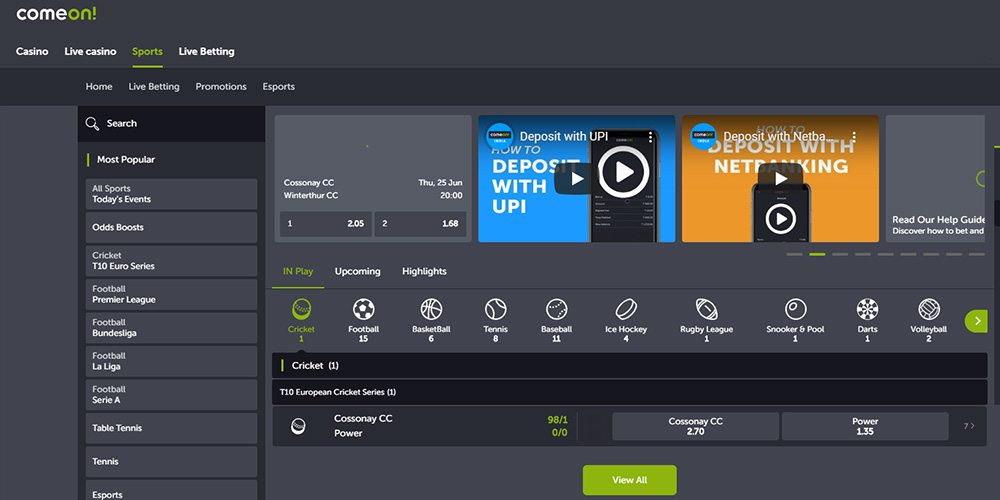Select the active green carousel indicator
This screenshot has width=1000, height=500.
(817, 254)
